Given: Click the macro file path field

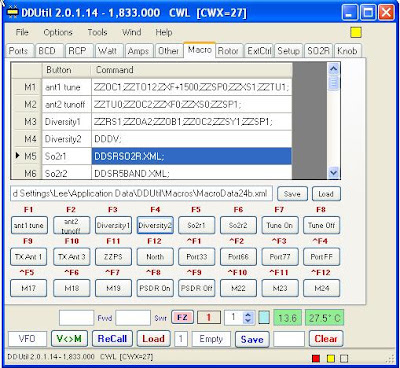Looking at the screenshot, I should point(141,194).
